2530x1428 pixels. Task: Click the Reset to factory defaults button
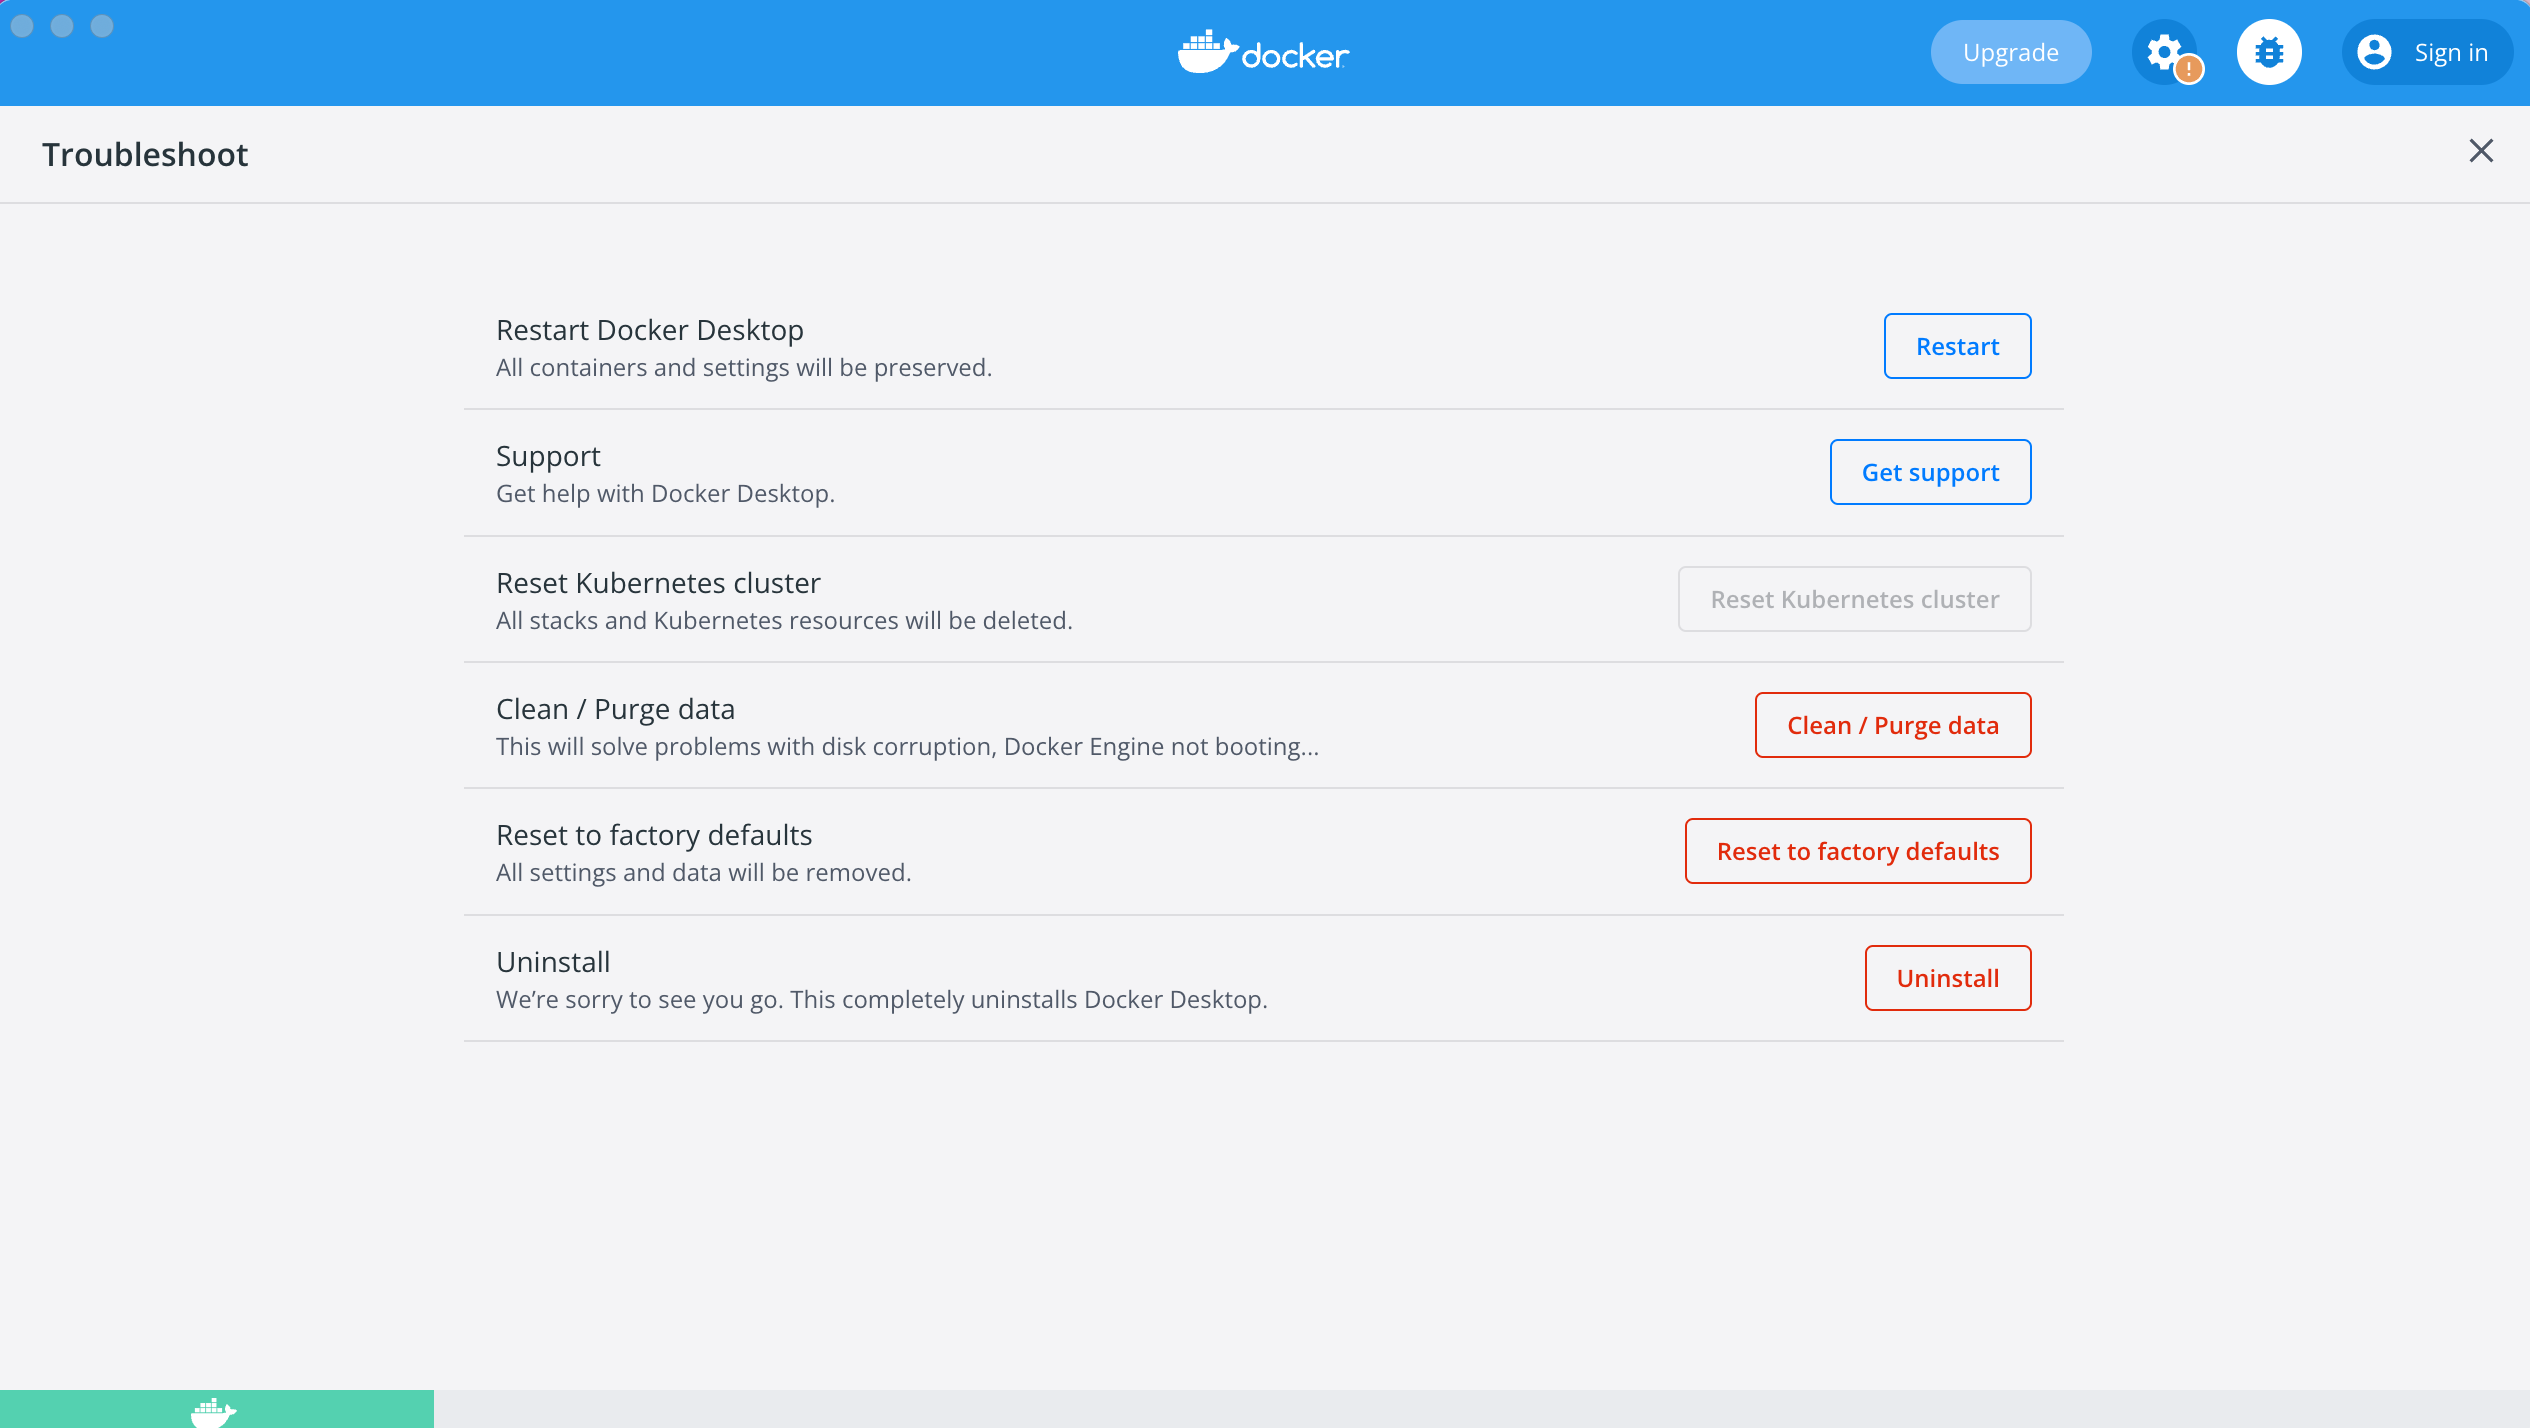pos(1857,851)
